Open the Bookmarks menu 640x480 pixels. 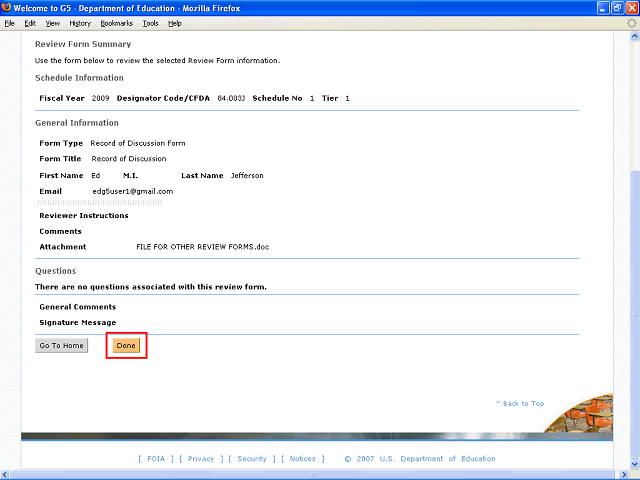click(117, 23)
